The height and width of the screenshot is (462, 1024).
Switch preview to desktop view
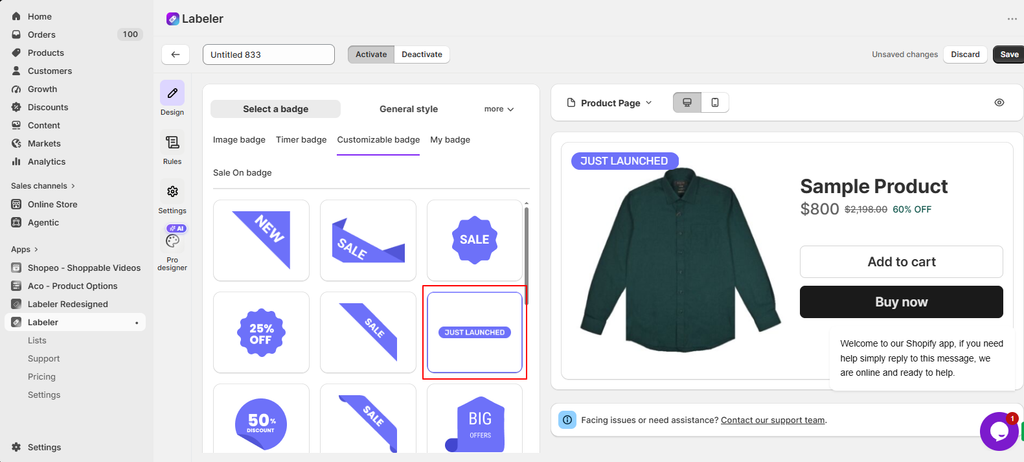tap(687, 103)
